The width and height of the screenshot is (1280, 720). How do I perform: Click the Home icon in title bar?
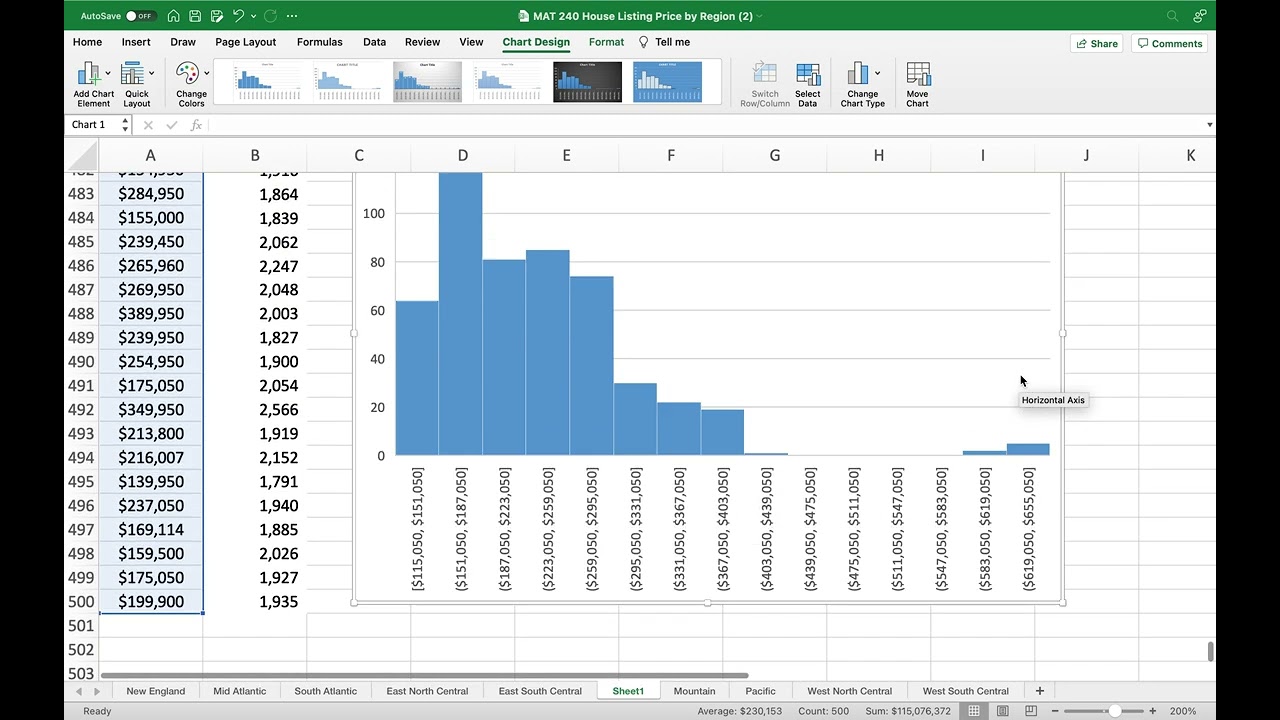pyautogui.click(x=174, y=16)
